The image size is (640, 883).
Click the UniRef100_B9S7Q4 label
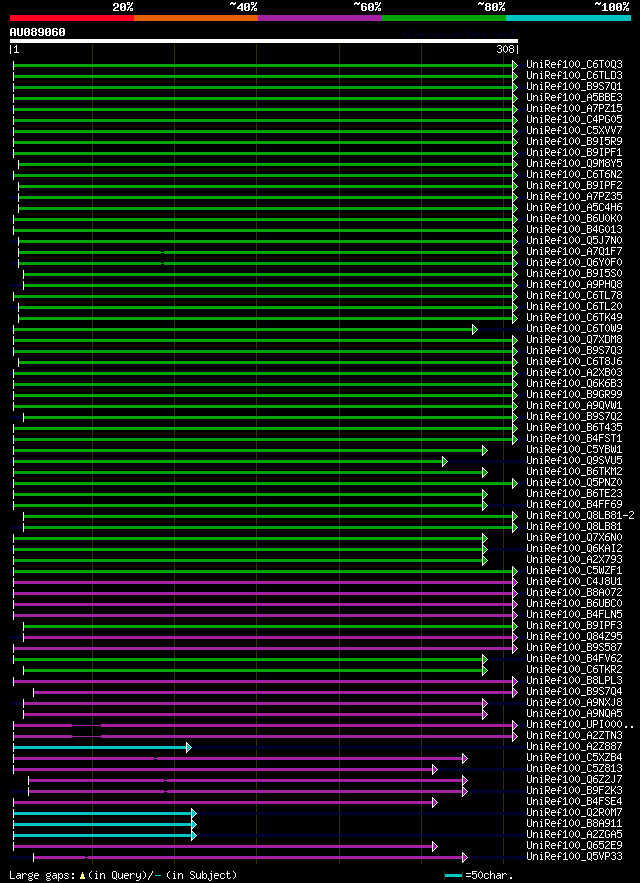pyautogui.click(x=575, y=692)
